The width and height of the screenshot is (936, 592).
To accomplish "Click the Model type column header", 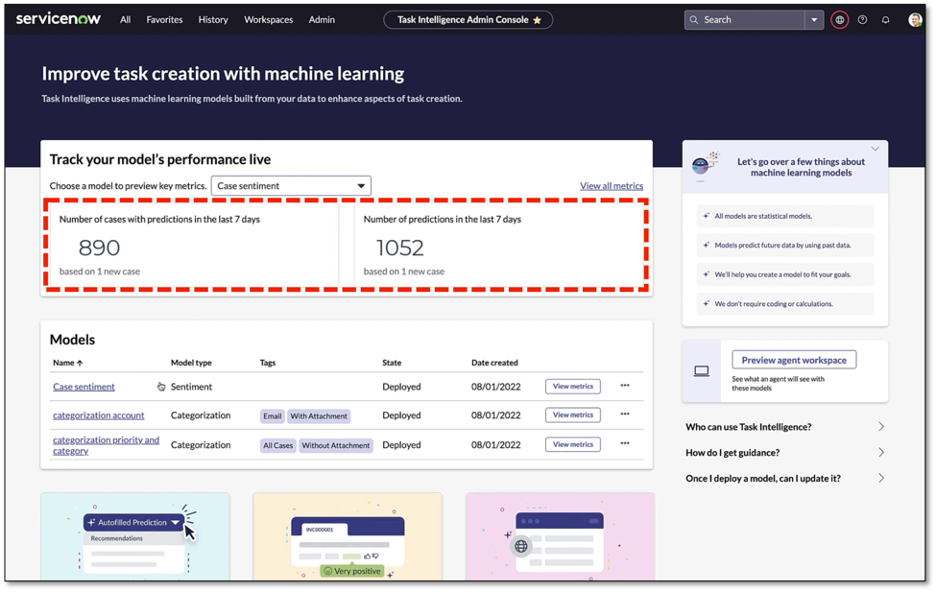I will pyautogui.click(x=191, y=362).
